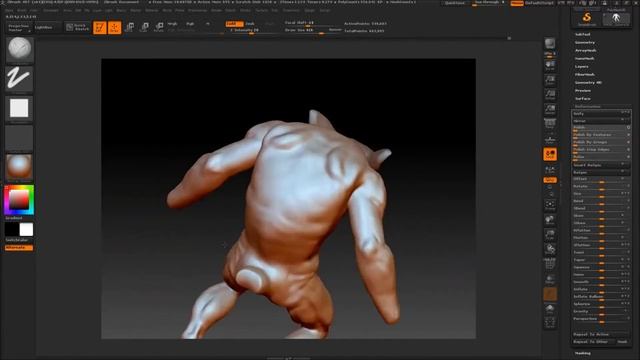640x360 pixels.
Task: Click the QuickSave button
Action: [455, 3]
